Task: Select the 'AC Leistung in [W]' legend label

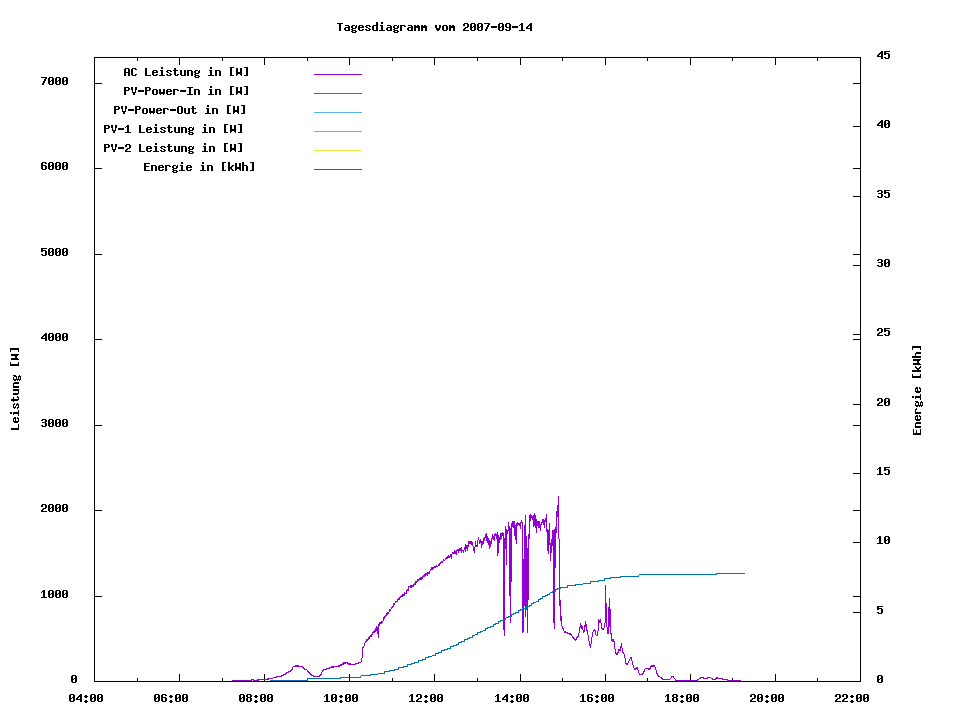Action: click(186, 72)
